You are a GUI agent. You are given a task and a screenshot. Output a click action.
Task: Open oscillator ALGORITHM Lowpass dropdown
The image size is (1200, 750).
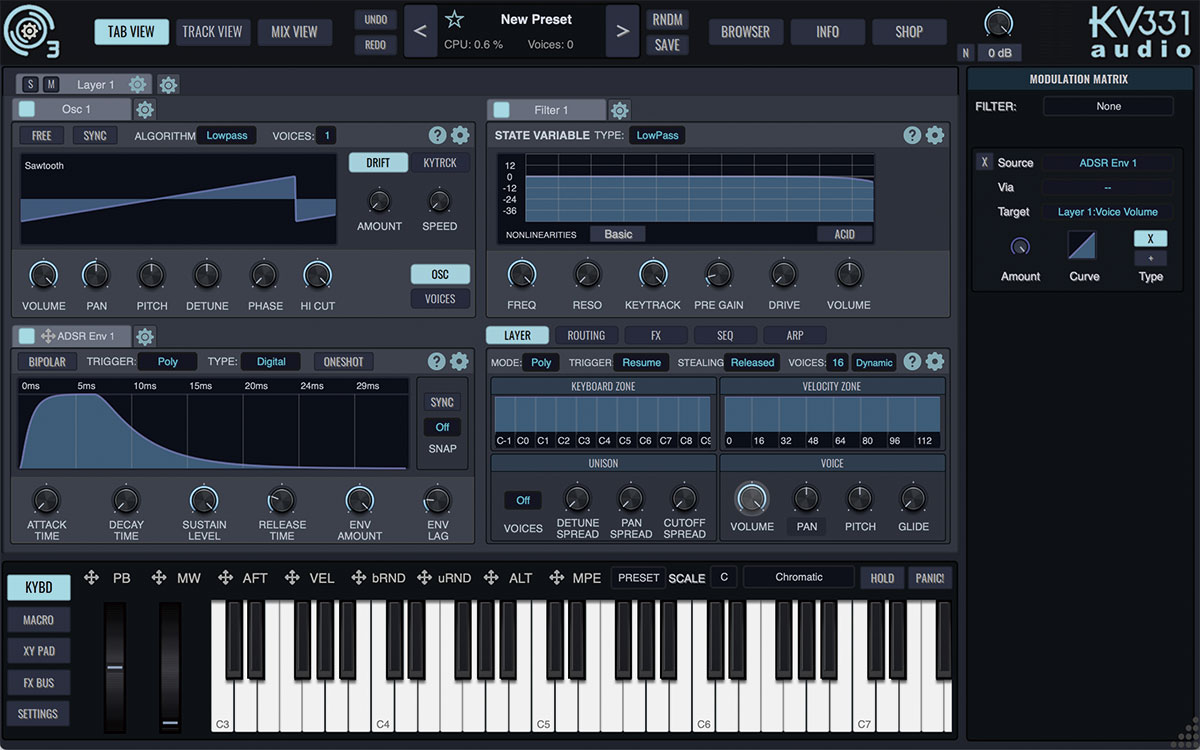point(227,136)
